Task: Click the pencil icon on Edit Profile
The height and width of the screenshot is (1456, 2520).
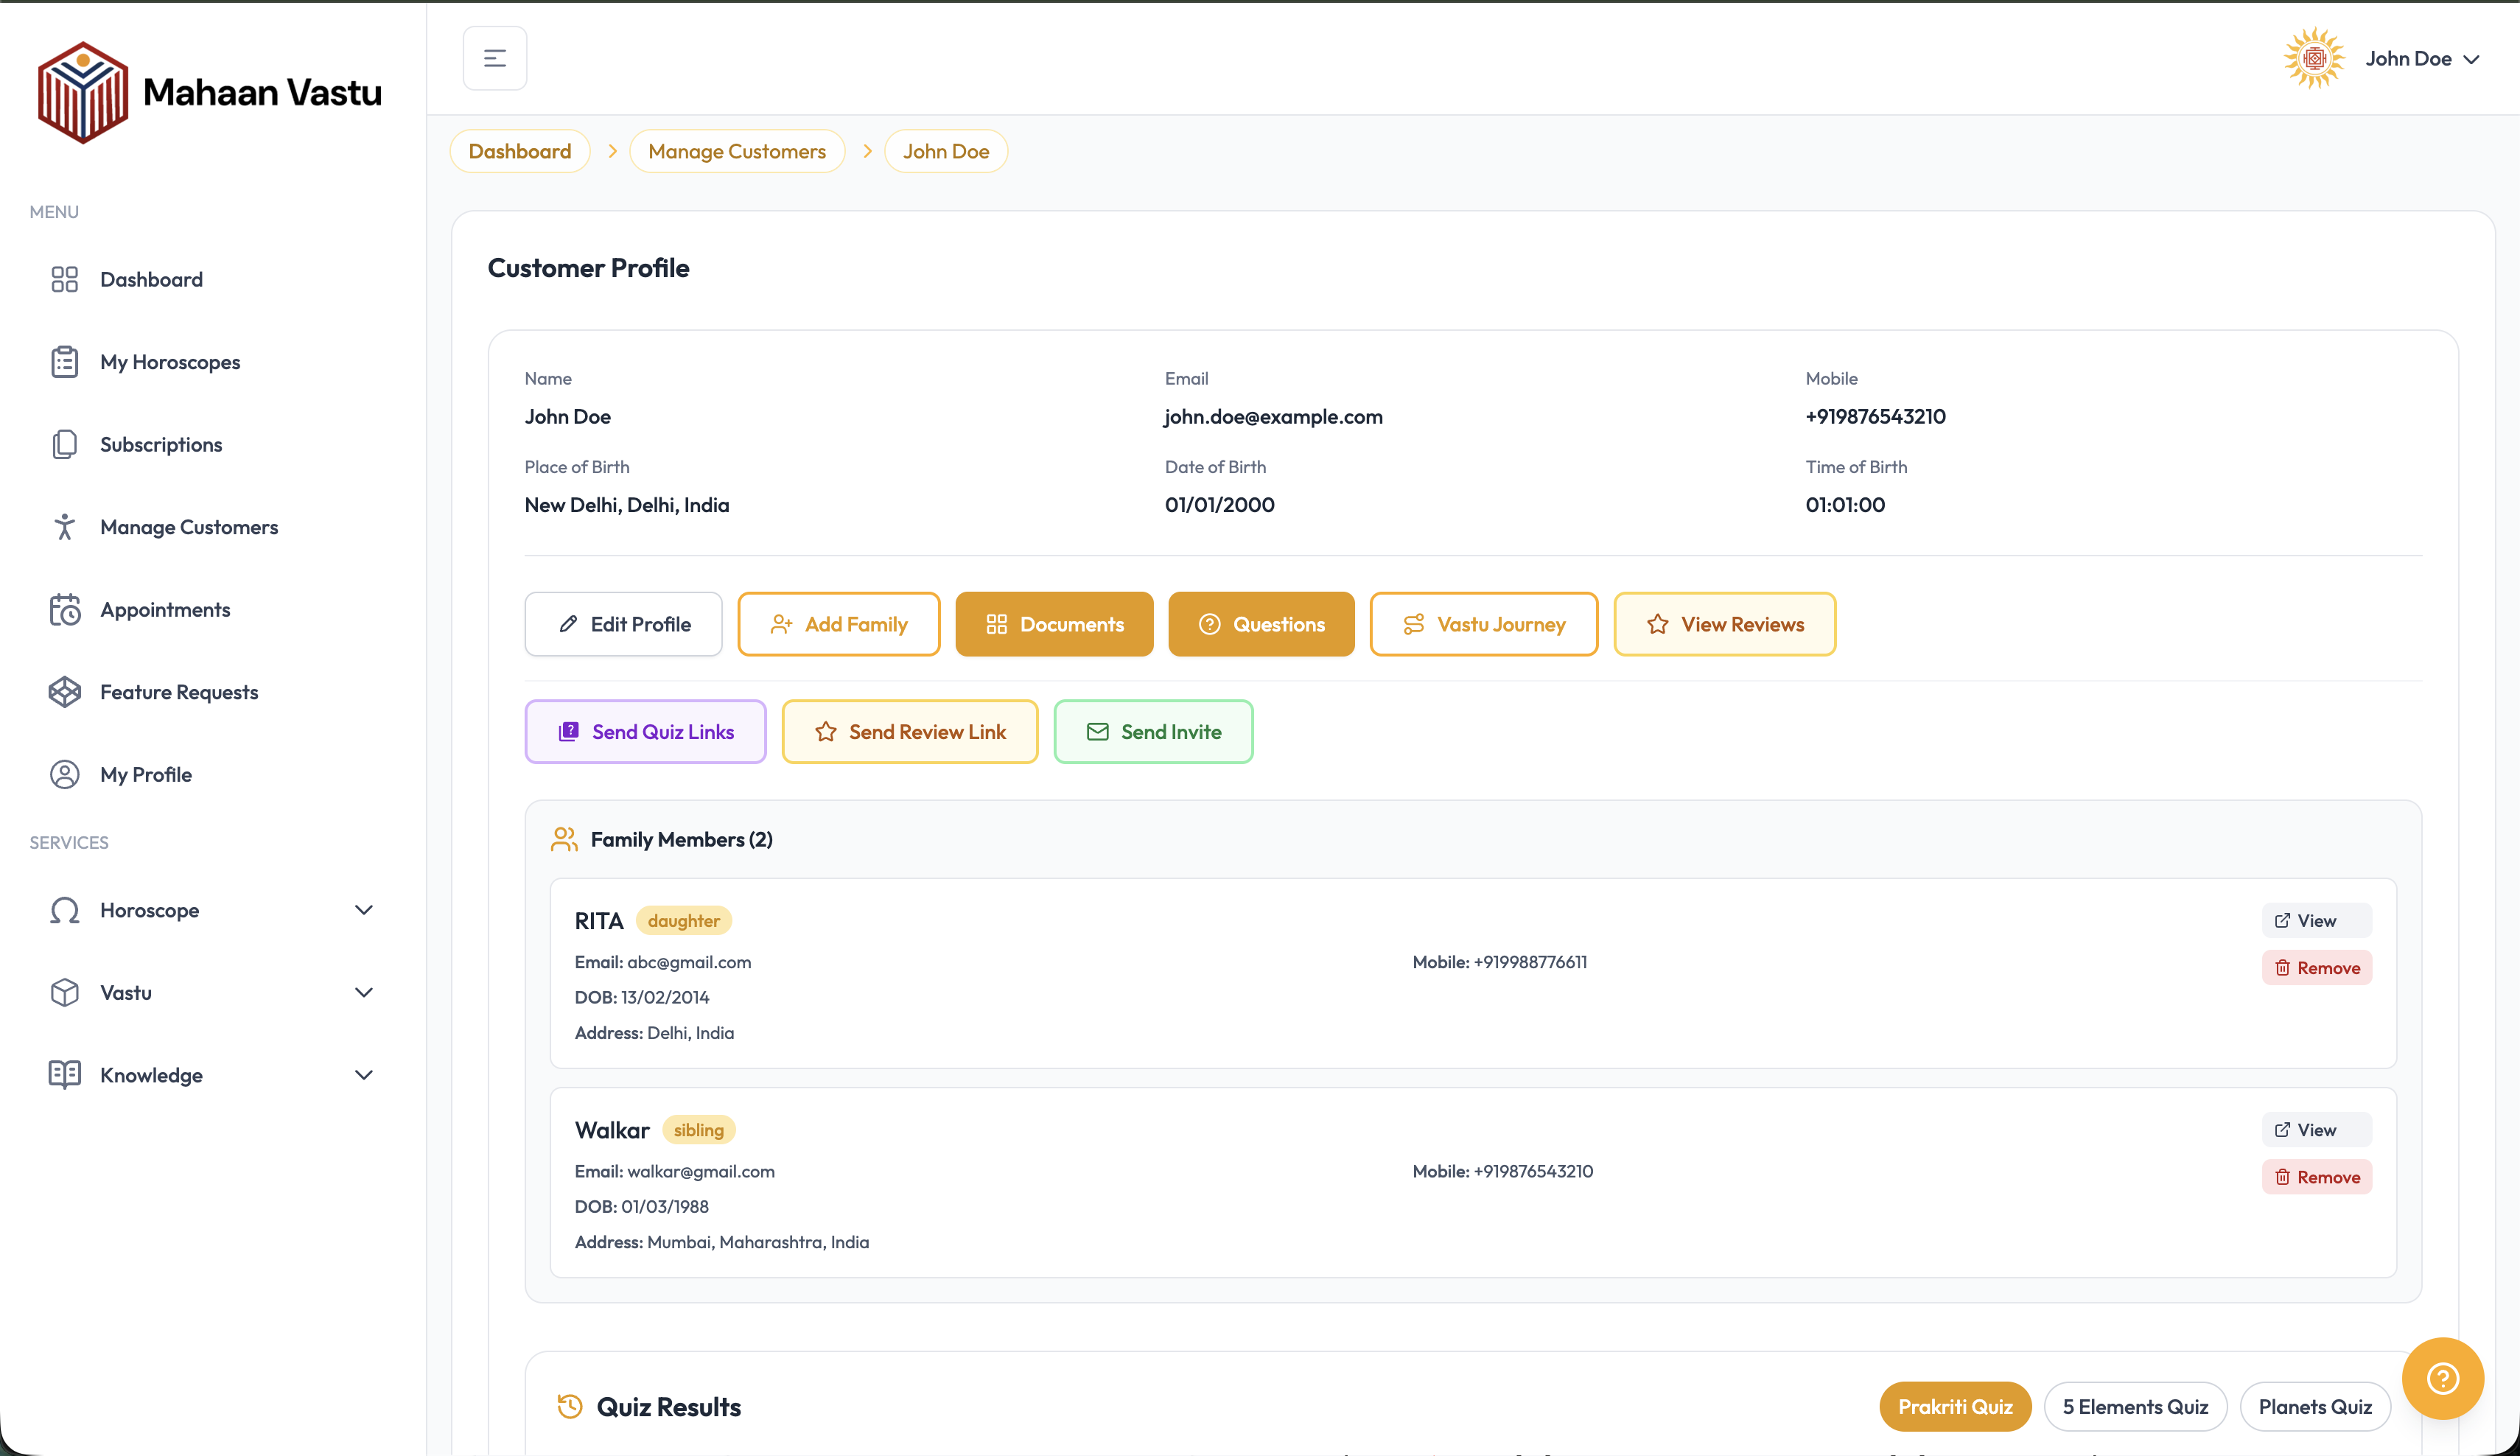Action: tap(568, 624)
